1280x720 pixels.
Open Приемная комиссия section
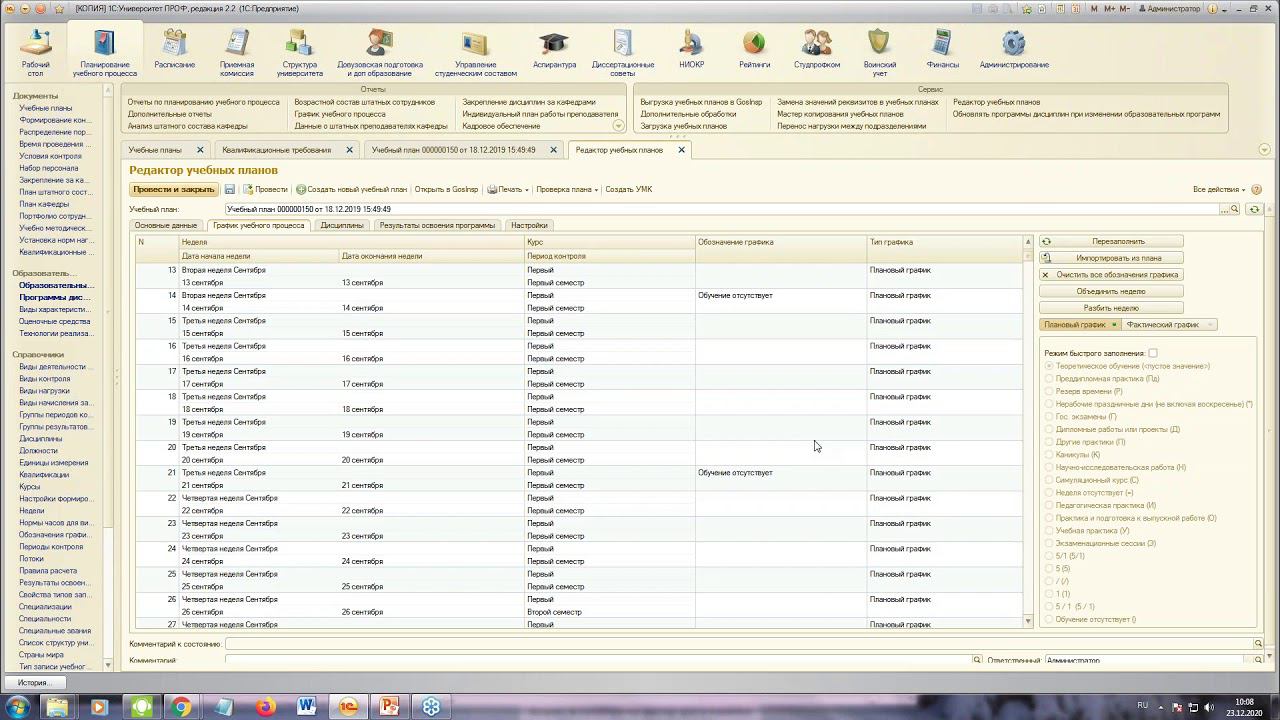point(237,52)
